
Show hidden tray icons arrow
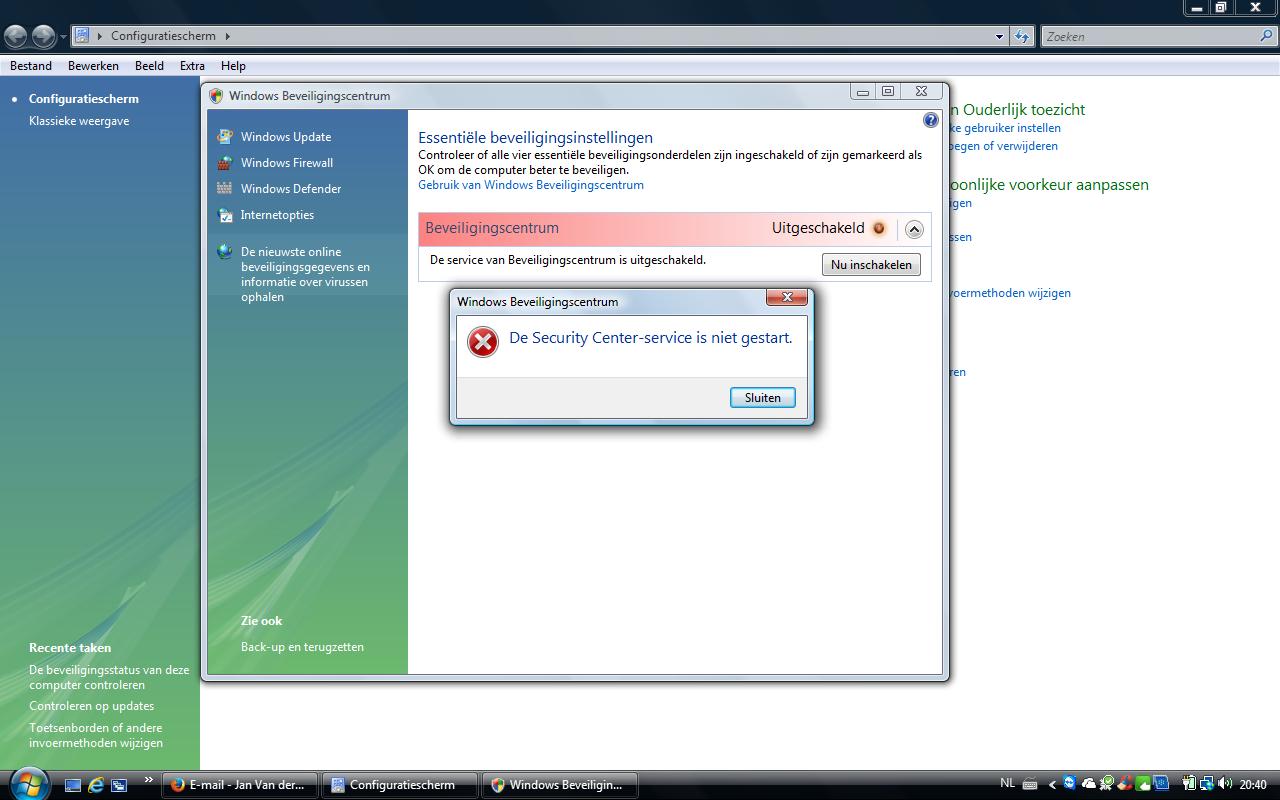coord(1052,785)
